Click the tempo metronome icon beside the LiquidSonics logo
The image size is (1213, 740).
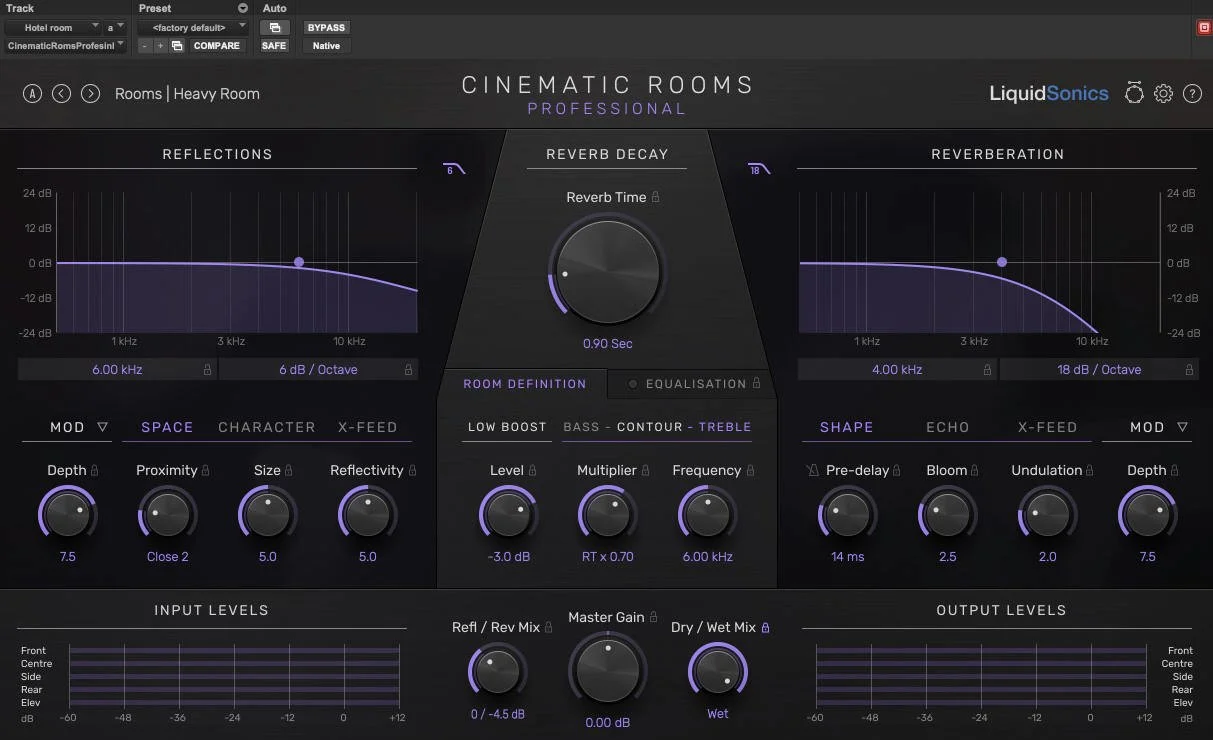(1134, 93)
